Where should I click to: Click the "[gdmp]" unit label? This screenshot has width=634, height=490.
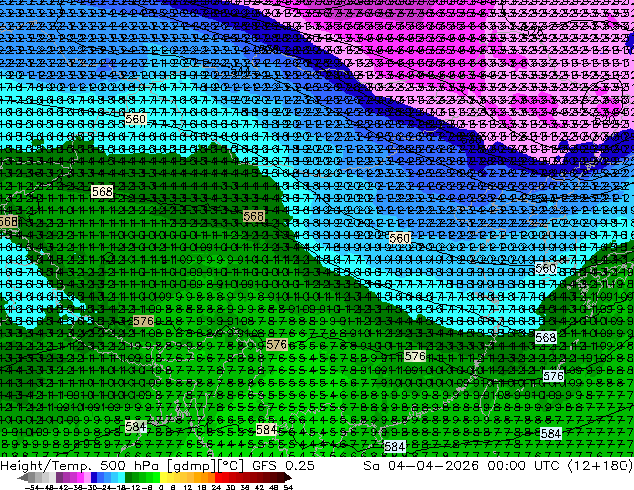[x=192, y=466]
